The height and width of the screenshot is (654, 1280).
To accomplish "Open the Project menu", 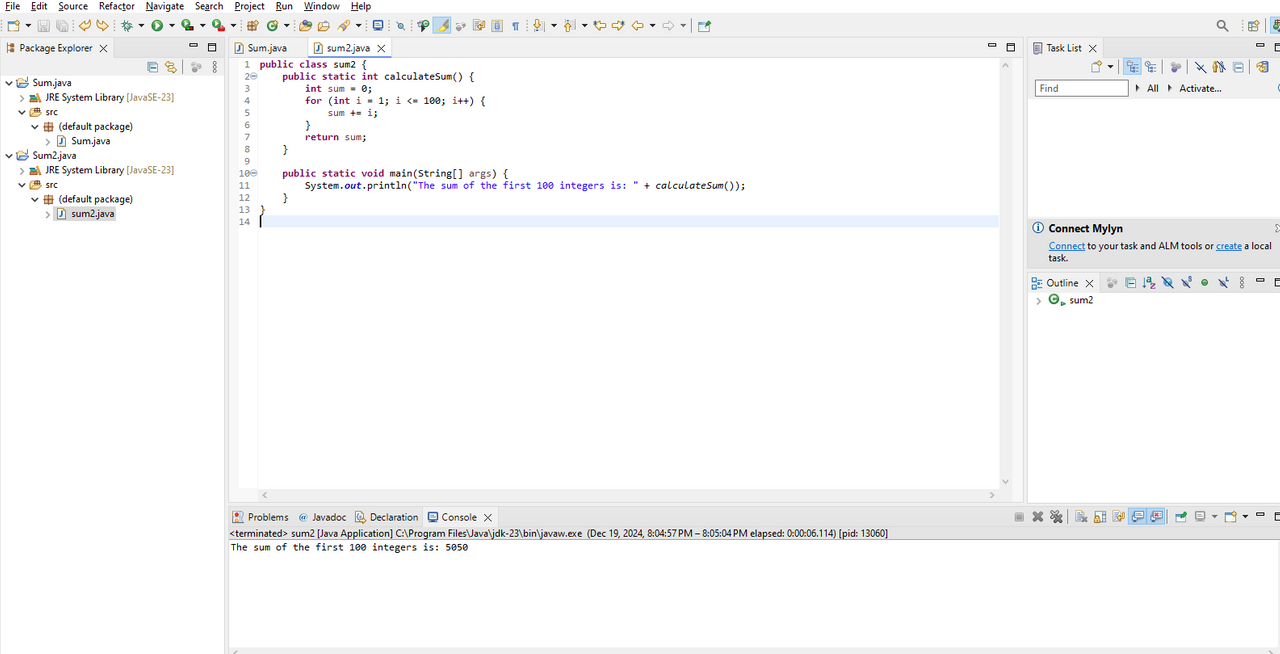I will (x=249, y=6).
